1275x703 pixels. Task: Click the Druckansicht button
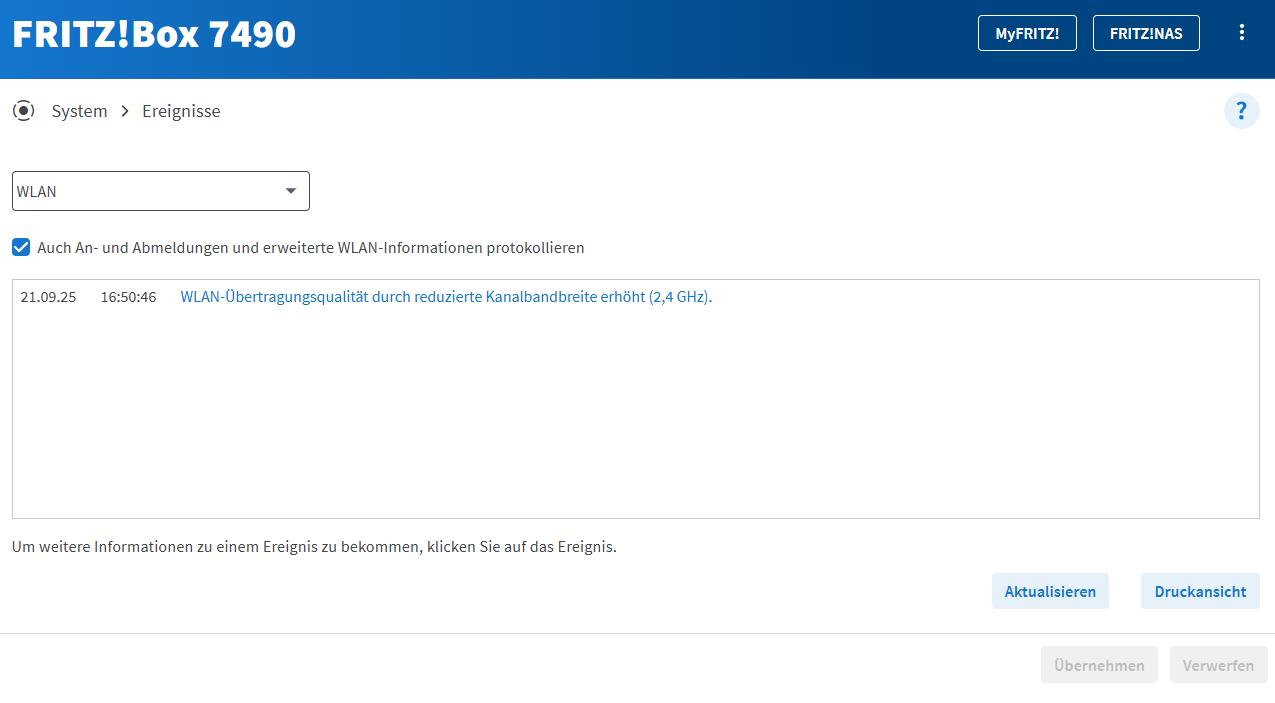(x=1200, y=591)
